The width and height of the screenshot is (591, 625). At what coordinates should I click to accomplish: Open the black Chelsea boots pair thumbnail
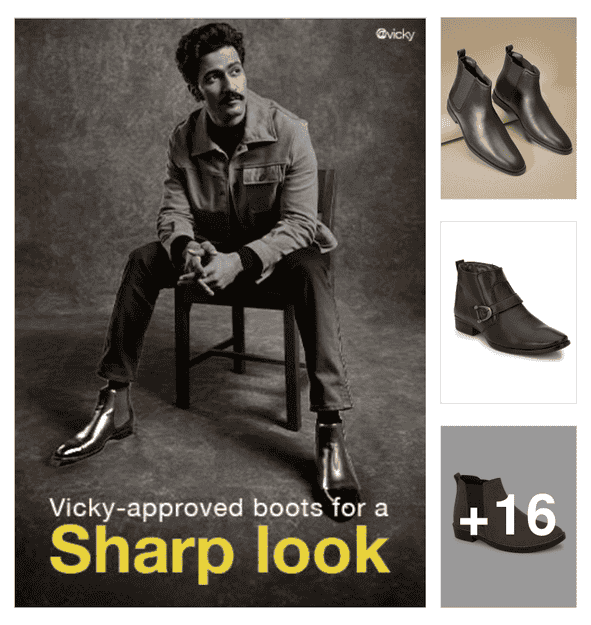tap(509, 108)
